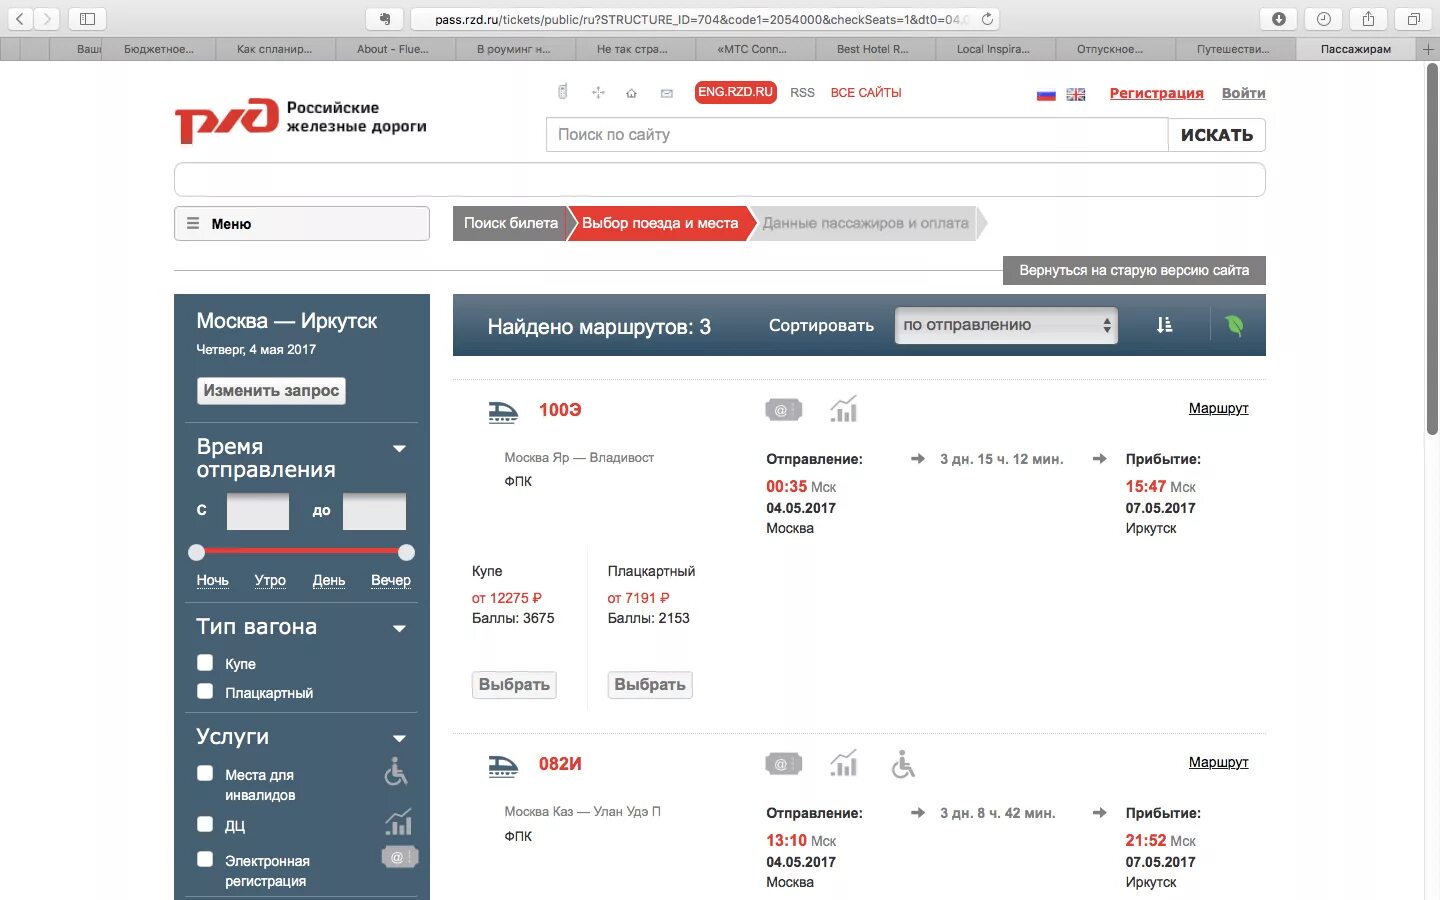Open the mobile version phone icon
Image resolution: width=1440 pixels, height=900 pixels.
click(x=563, y=92)
